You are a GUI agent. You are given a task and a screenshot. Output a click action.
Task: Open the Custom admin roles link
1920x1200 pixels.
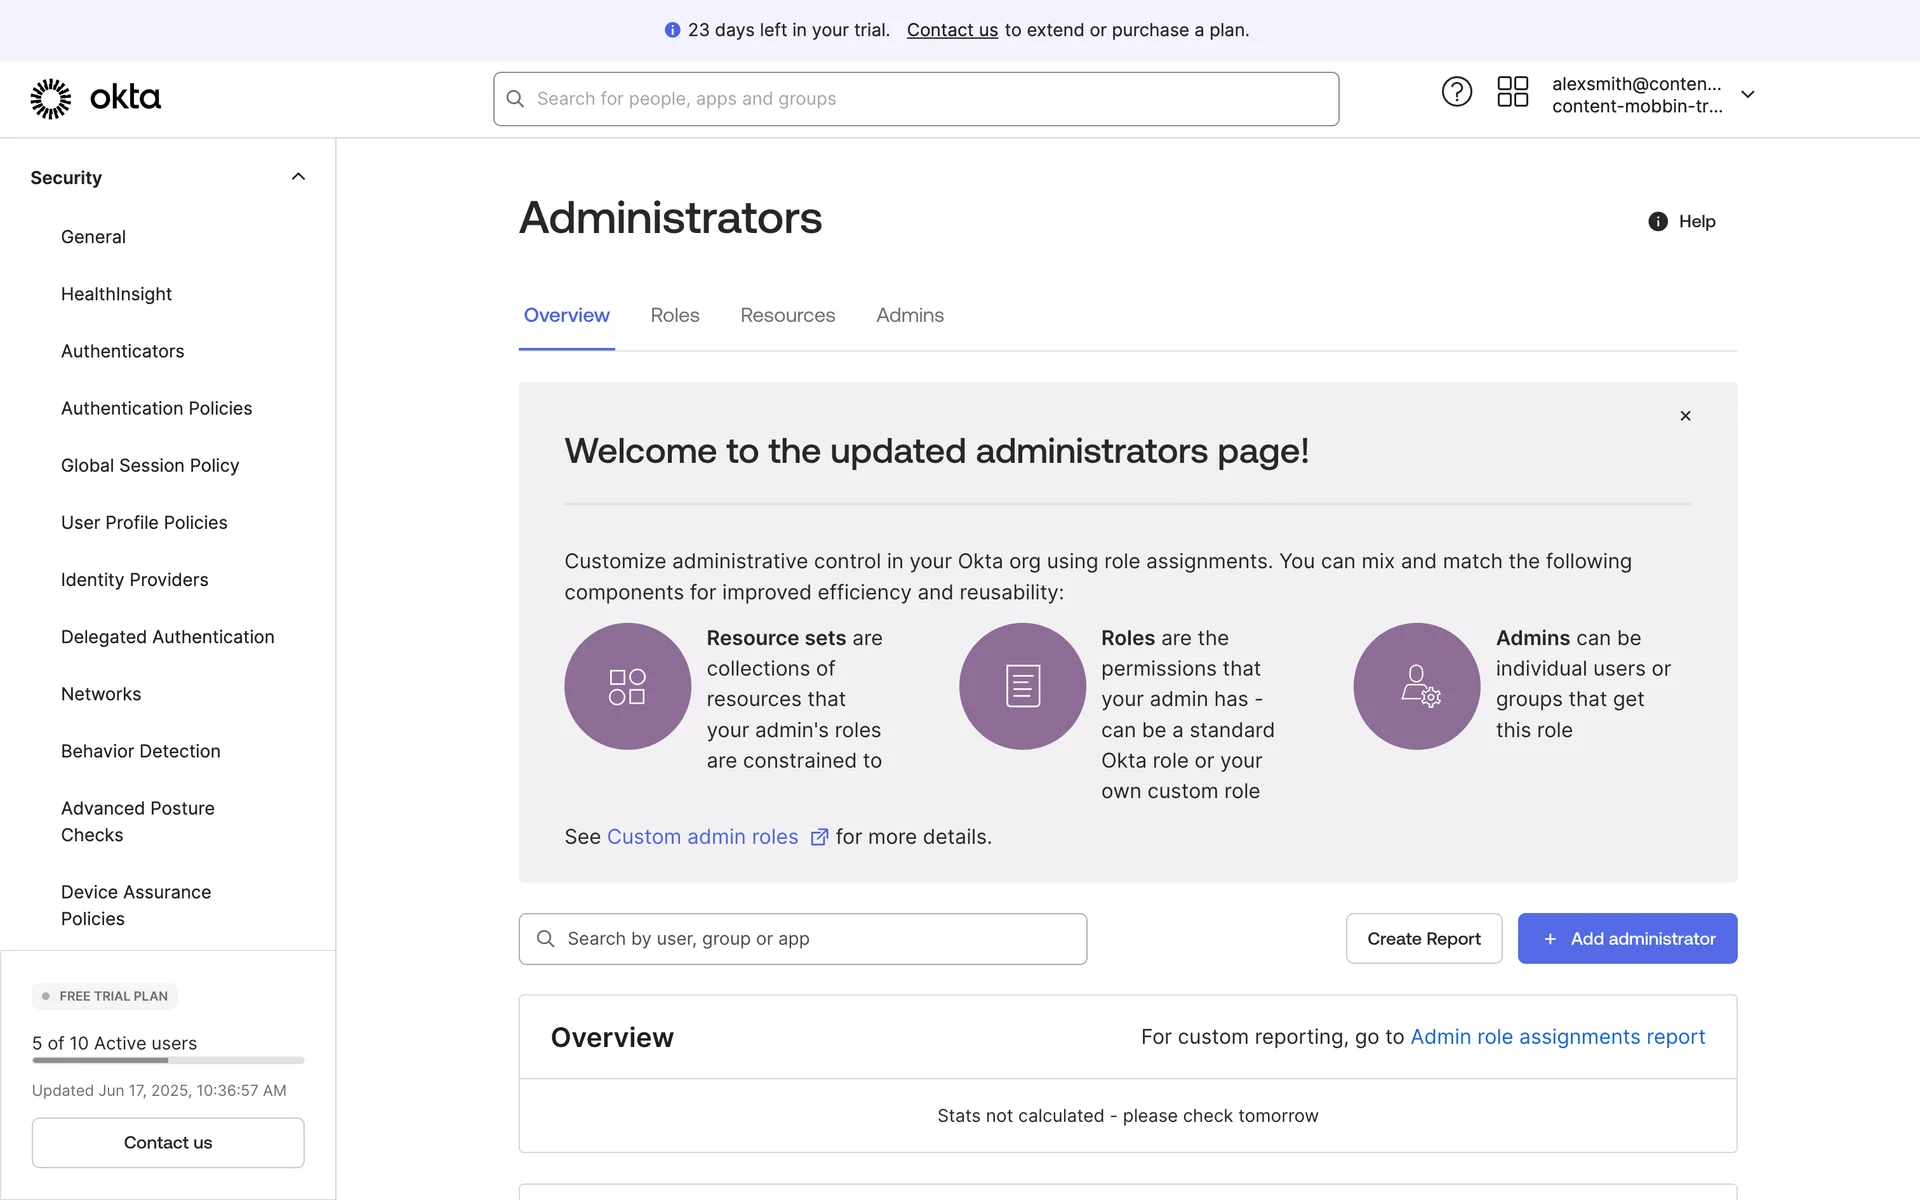pyautogui.click(x=702, y=837)
